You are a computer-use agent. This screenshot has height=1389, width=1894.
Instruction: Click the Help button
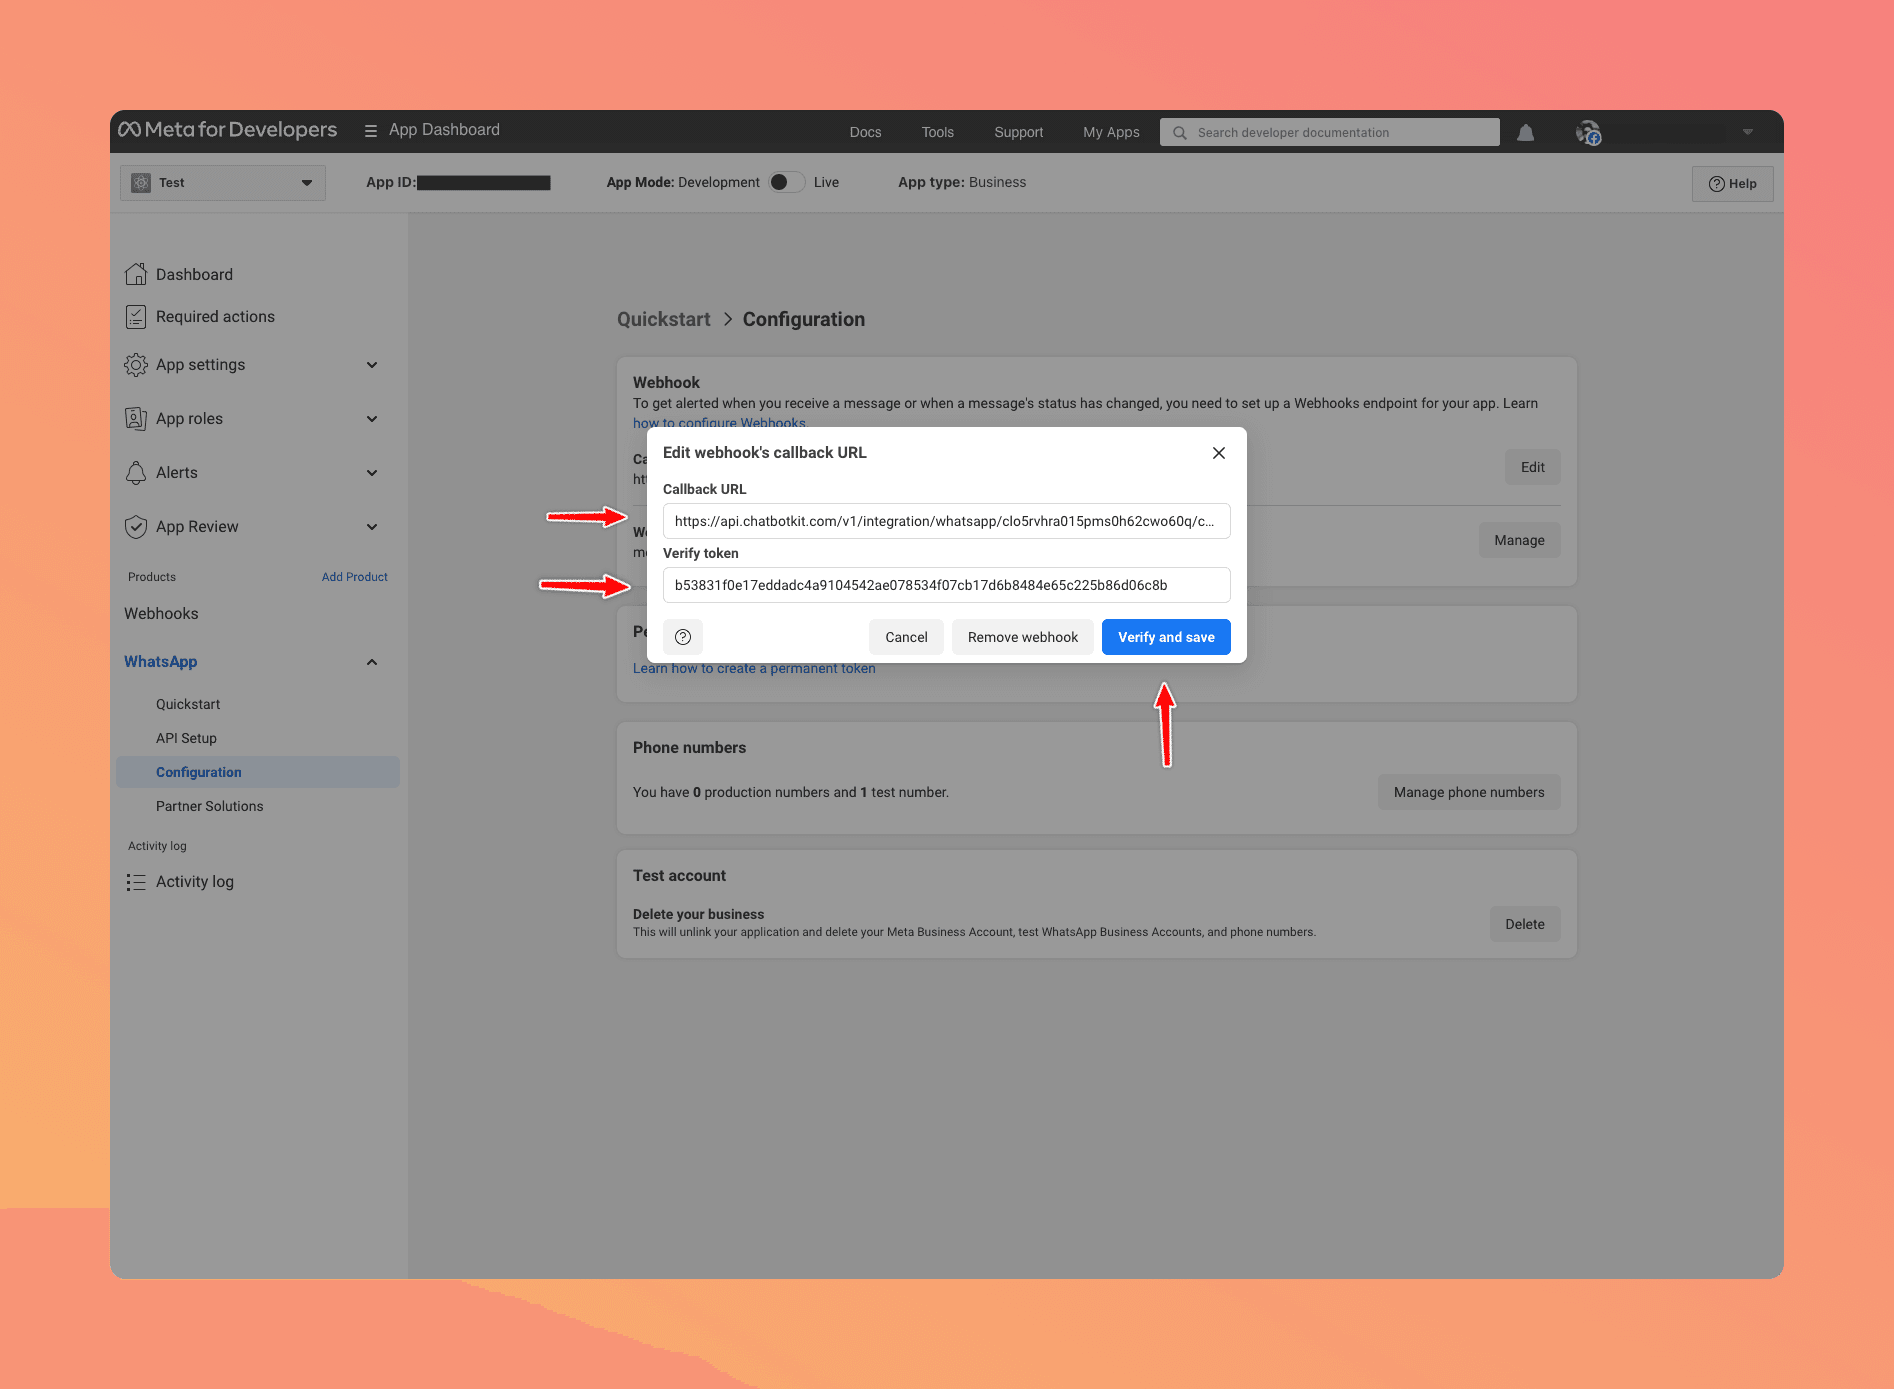pyautogui.click(x=1733, y=184)
